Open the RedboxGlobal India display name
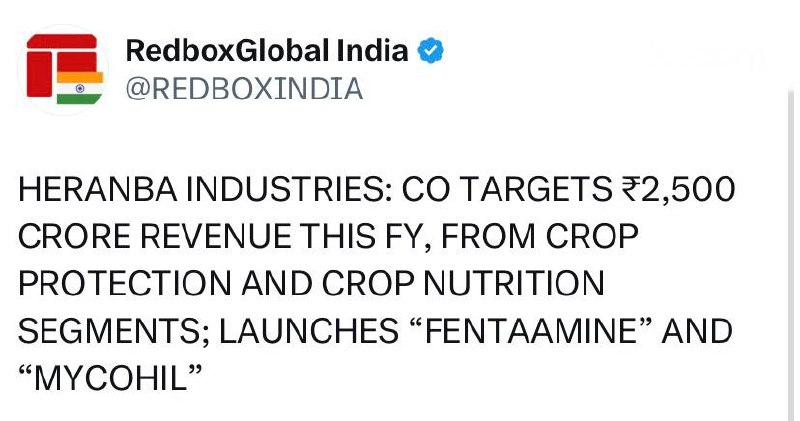This screenshot has height=421, width=800. click(267, 51)
